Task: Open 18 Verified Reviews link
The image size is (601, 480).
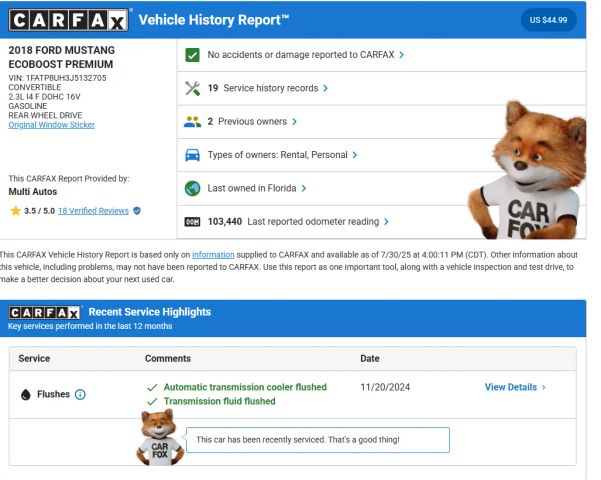Action: (x=93, y=211)
